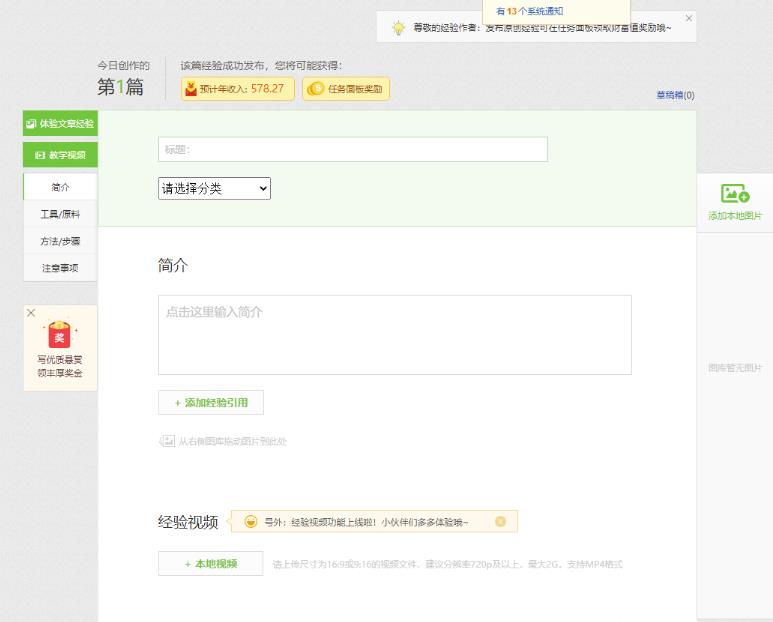Go to 注意事项 section
Viewport: 773px width, 622px height.
coord(60,268)
